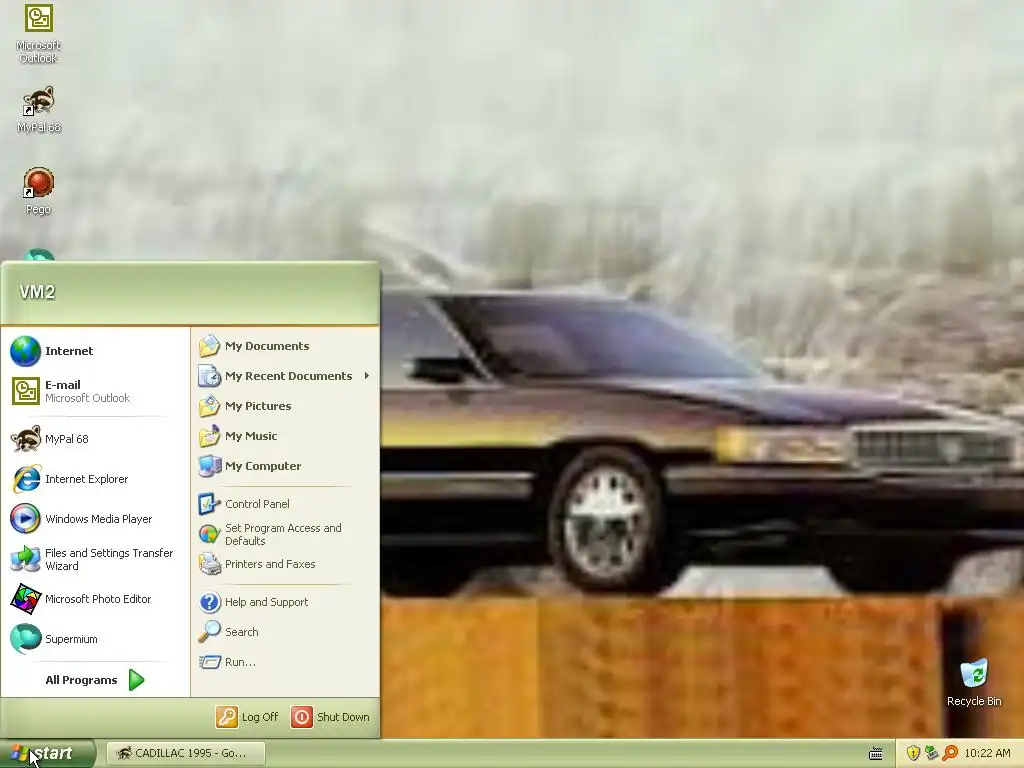Launch Supermium browser from Start menu
The height and width of the screenshot is (768, 1024).
(x=95, y=639)
